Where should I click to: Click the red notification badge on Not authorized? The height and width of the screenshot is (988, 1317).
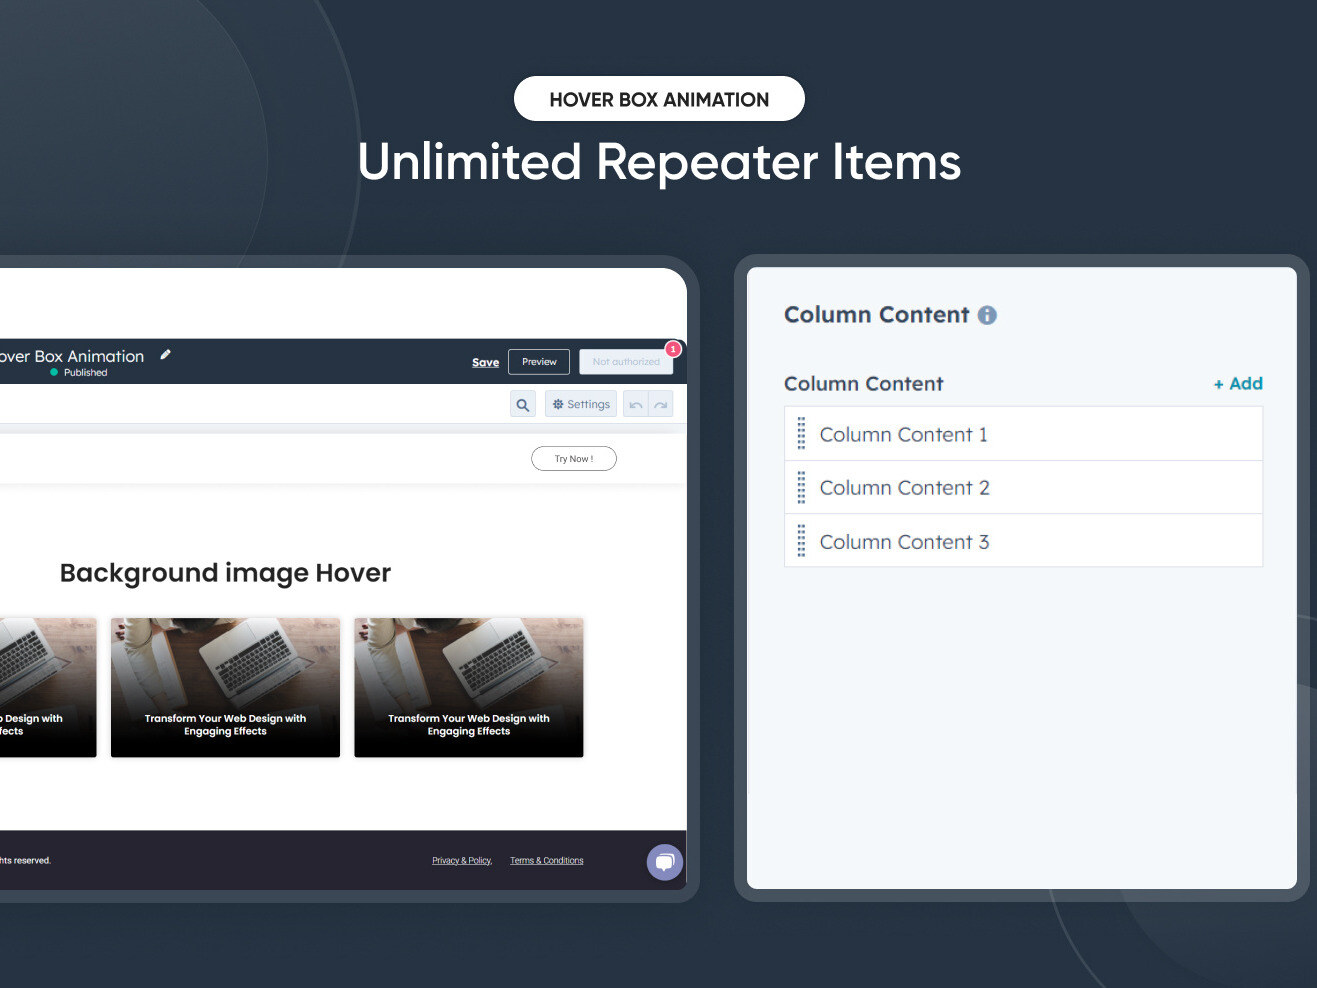(x=673, y=349)
